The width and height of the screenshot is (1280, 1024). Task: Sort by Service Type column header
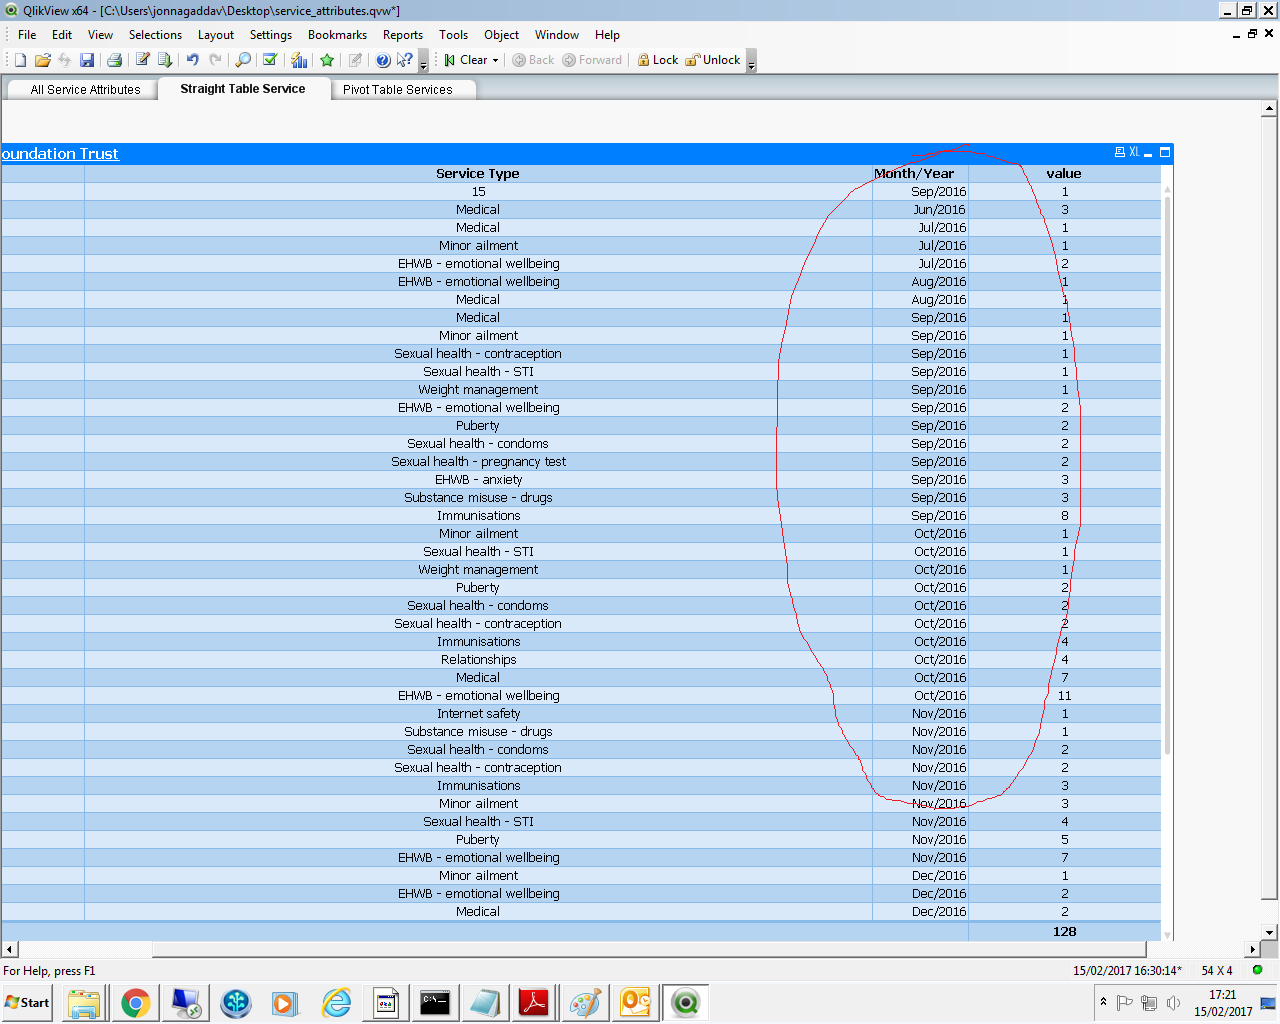click(x=478, y=173)
